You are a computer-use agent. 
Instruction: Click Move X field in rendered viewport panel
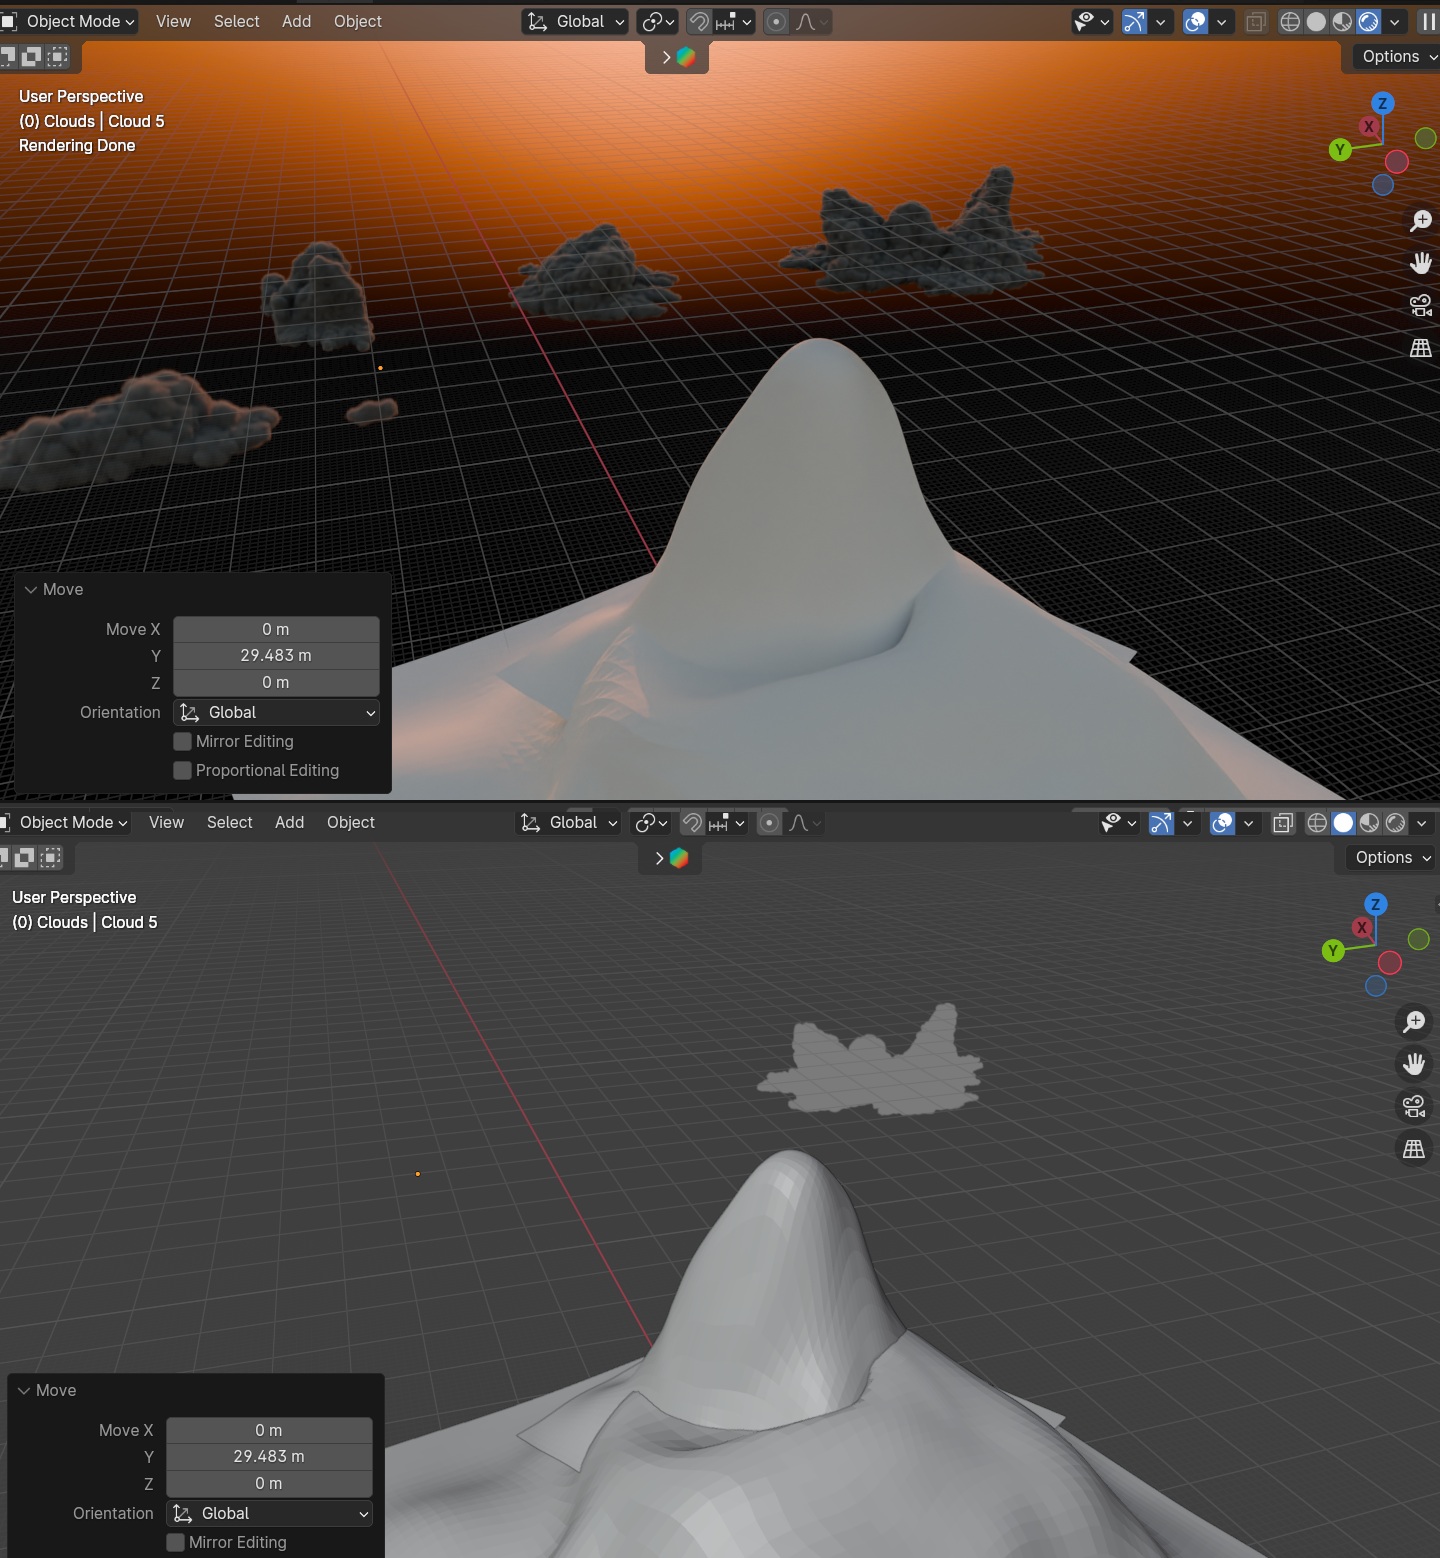coord(276,629)
